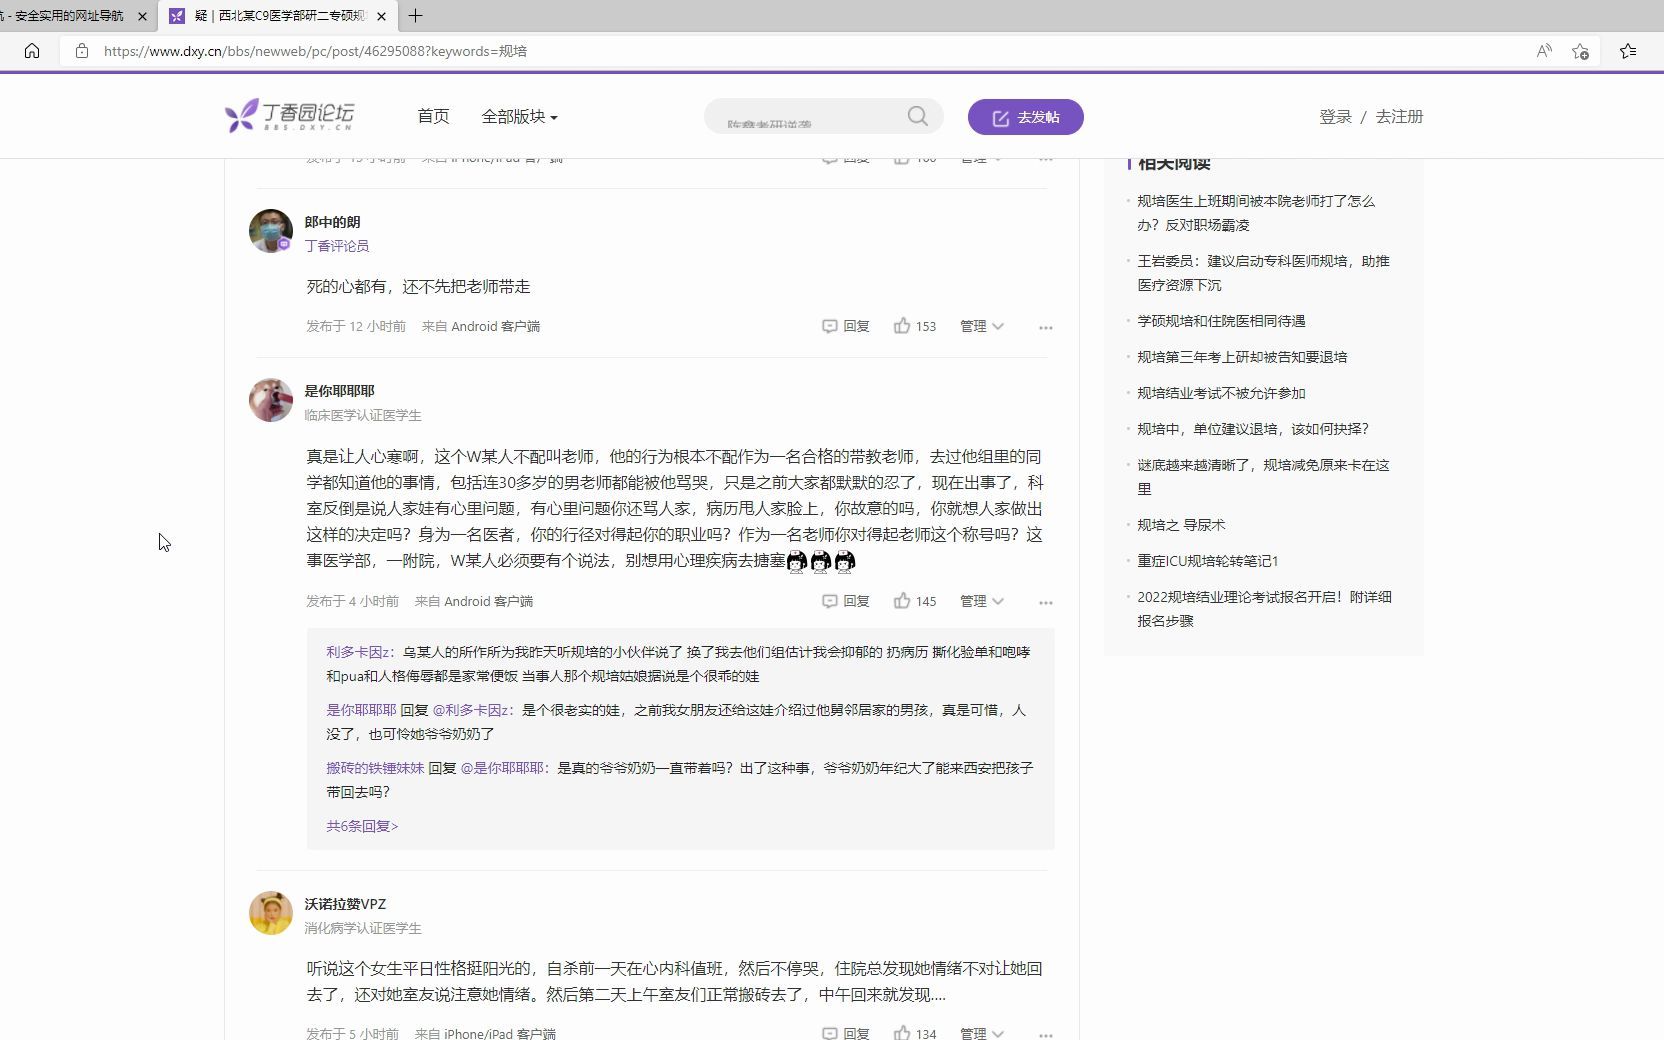Open more options for 郎中的朗's comment
The width and height of the screenshot is (1664, 1040).
pyautogui.click(x=1045, y=327)
